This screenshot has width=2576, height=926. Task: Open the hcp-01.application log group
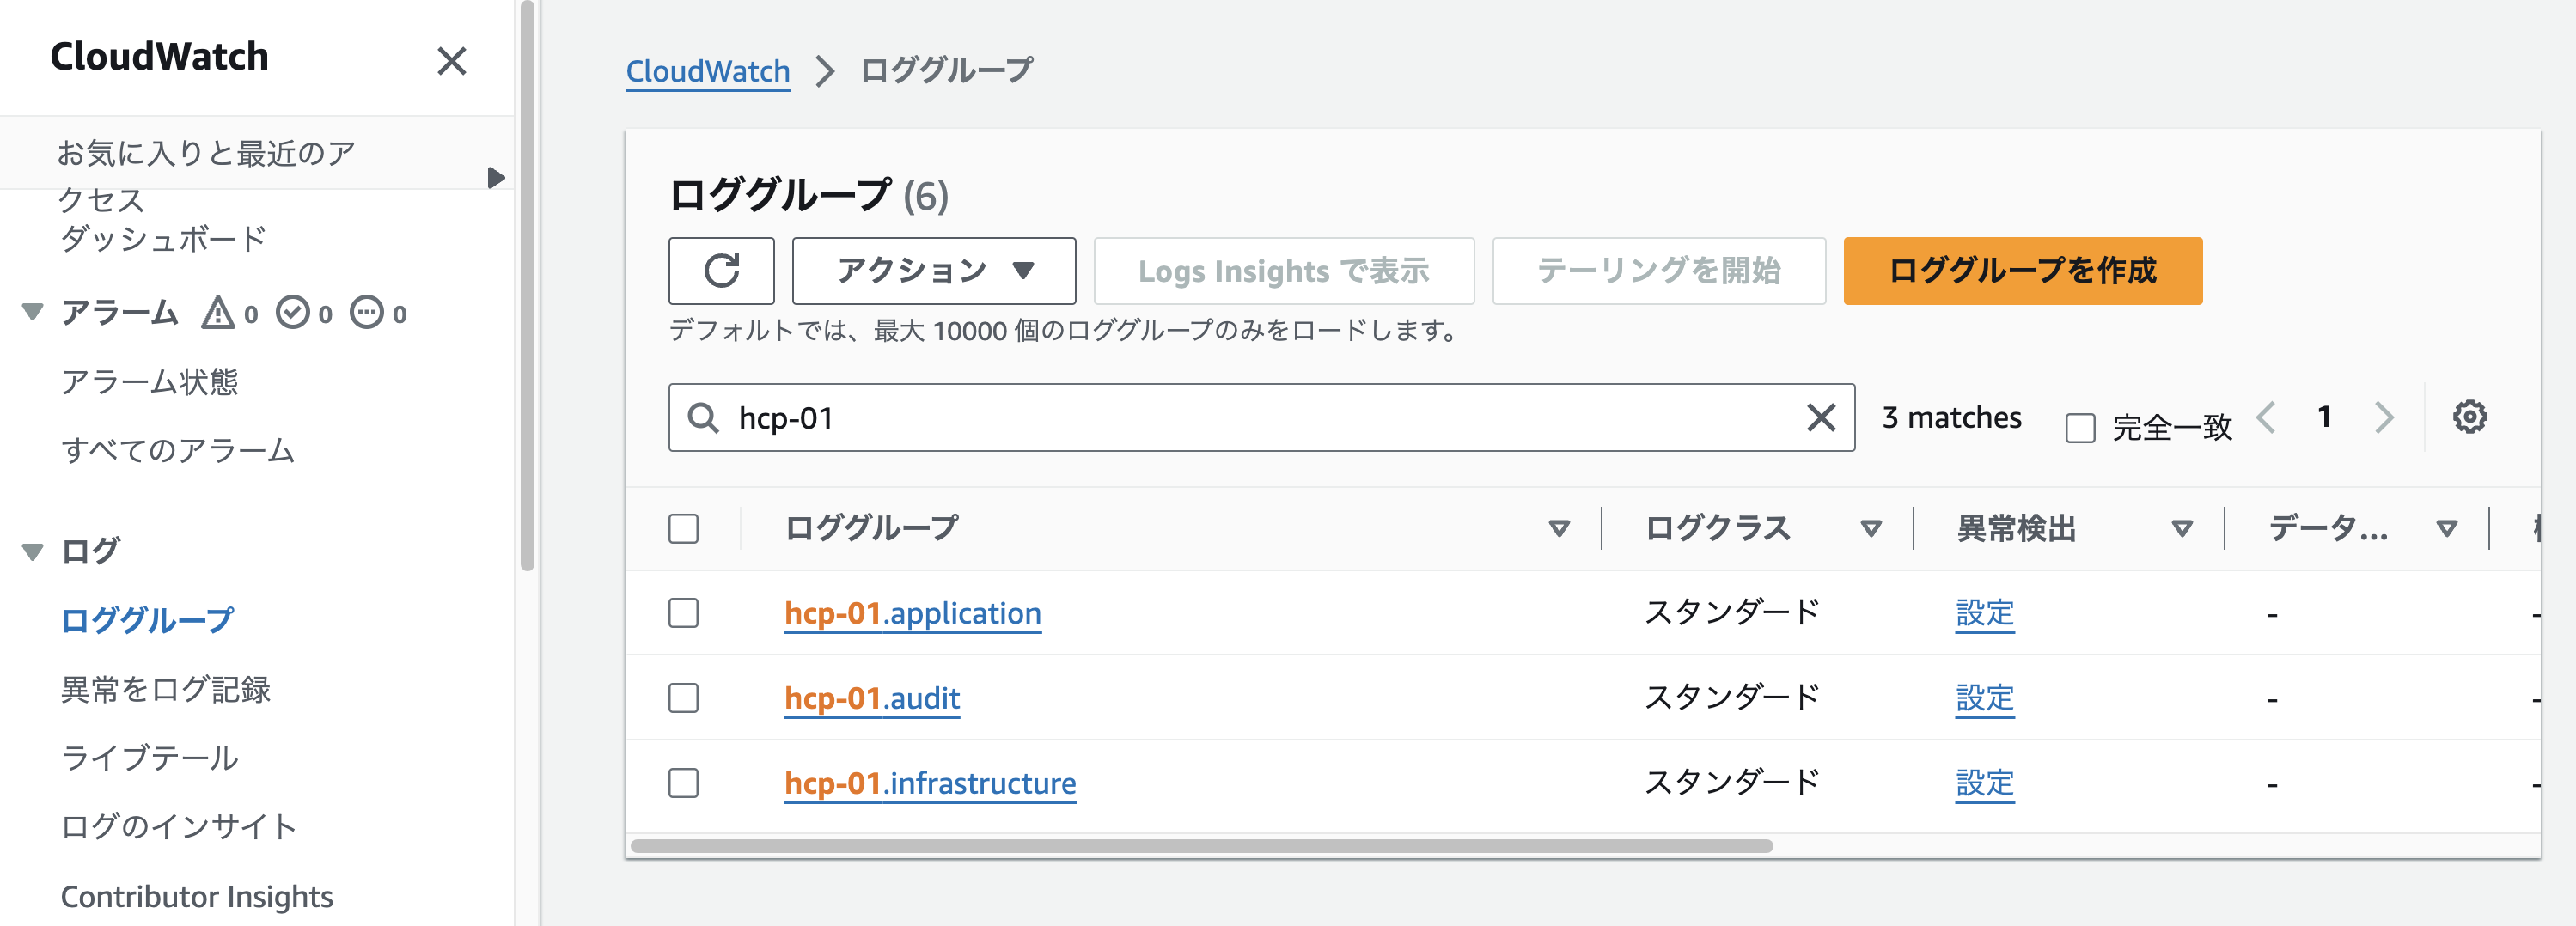tap(912, 613)
